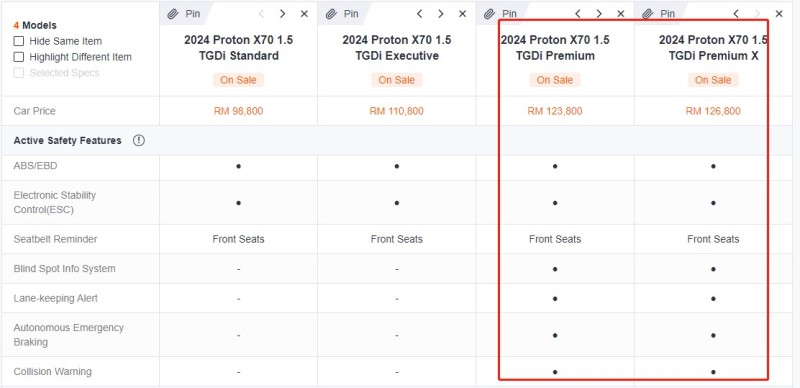
Task: Open Active Safety Features info icon
Action: pyautogui.click(x=139, y=140)
